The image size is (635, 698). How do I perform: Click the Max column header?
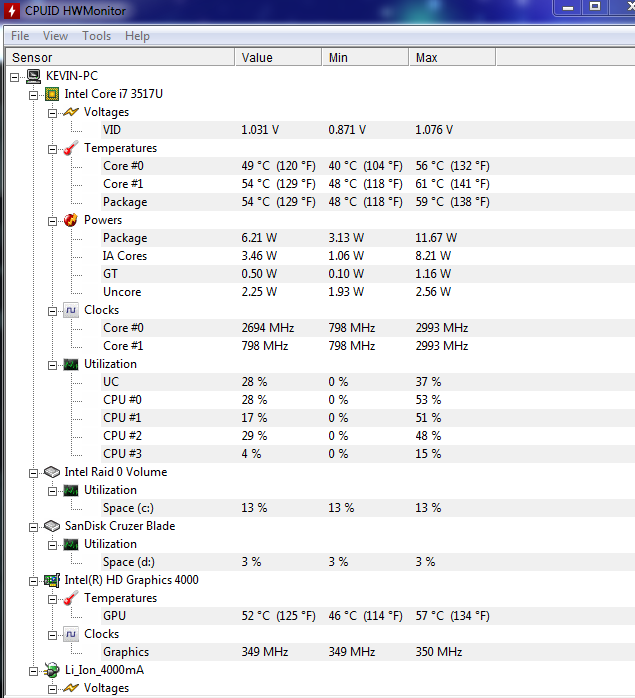tap(452, 57)
